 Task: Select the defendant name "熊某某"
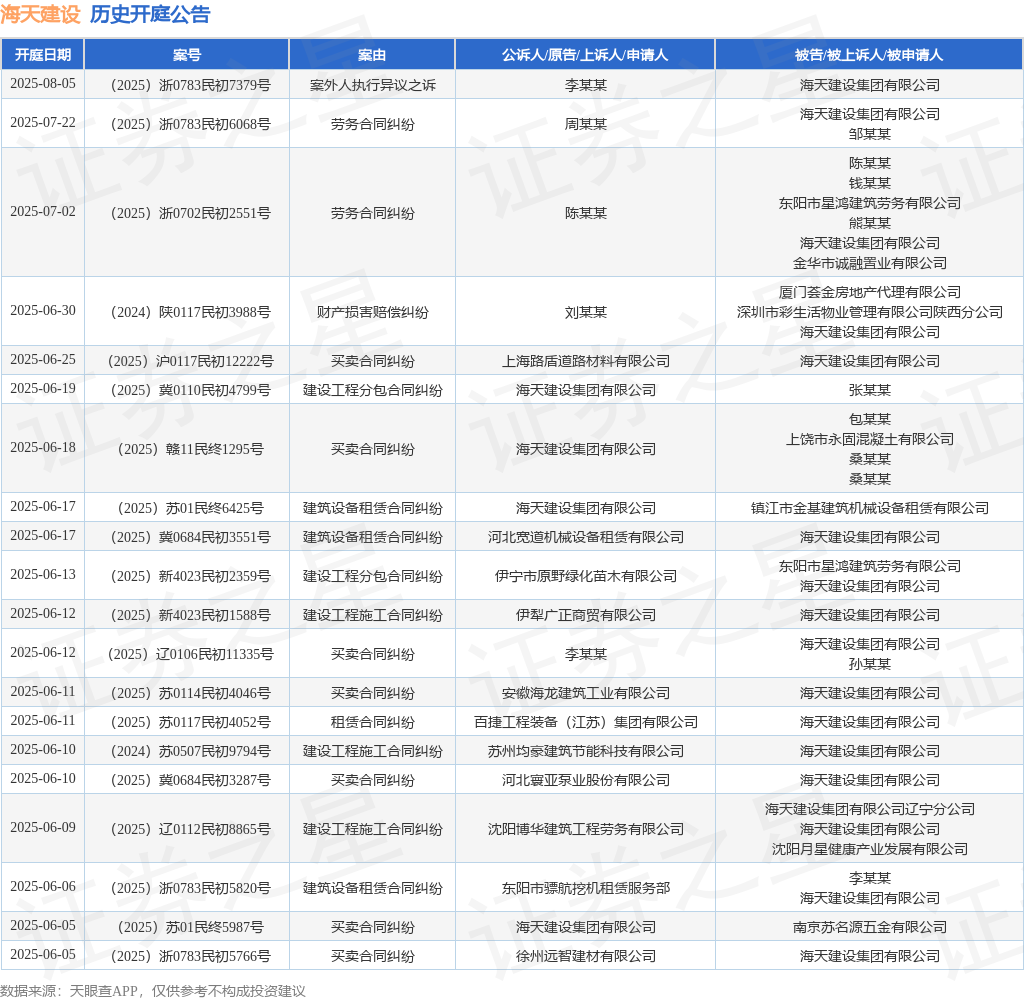pyautogui.click(x=869, y=223)
